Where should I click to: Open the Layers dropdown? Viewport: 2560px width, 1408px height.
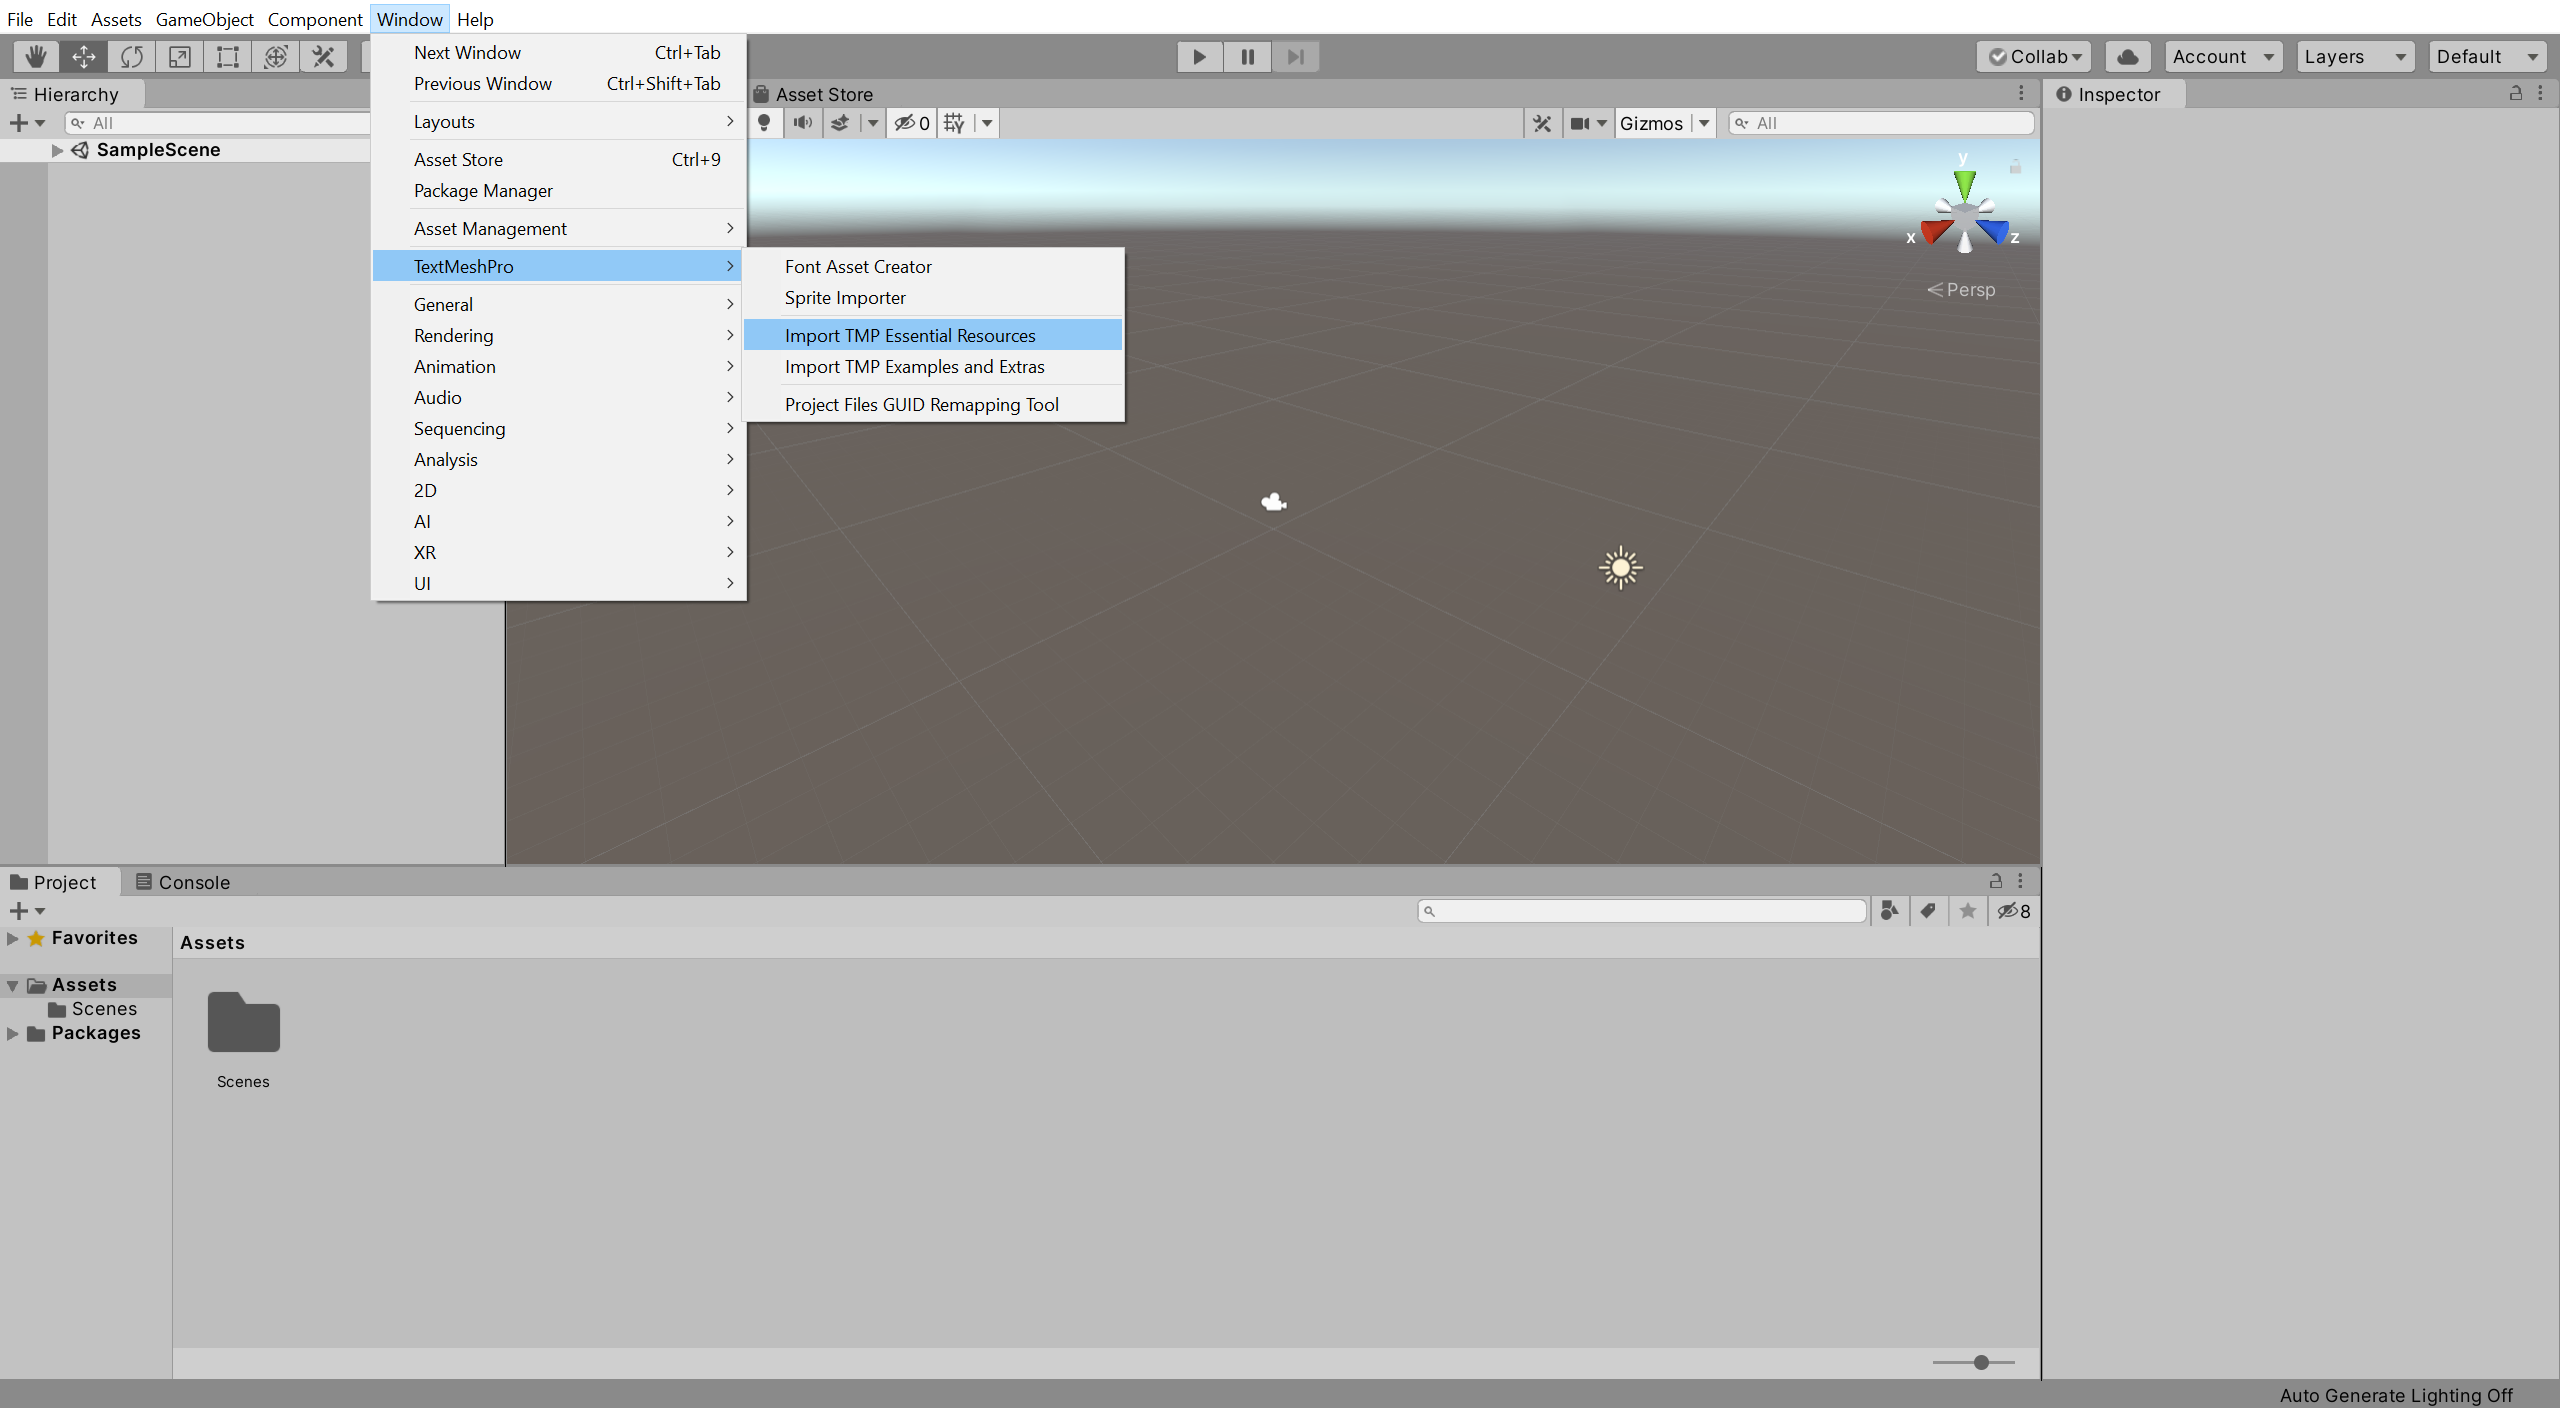click(x=2354, y=57)
